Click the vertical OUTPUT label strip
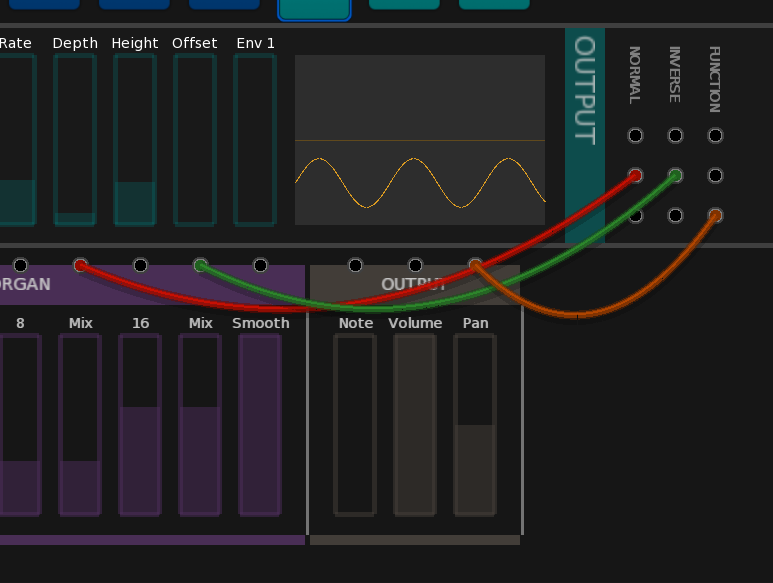 (584, 135)
